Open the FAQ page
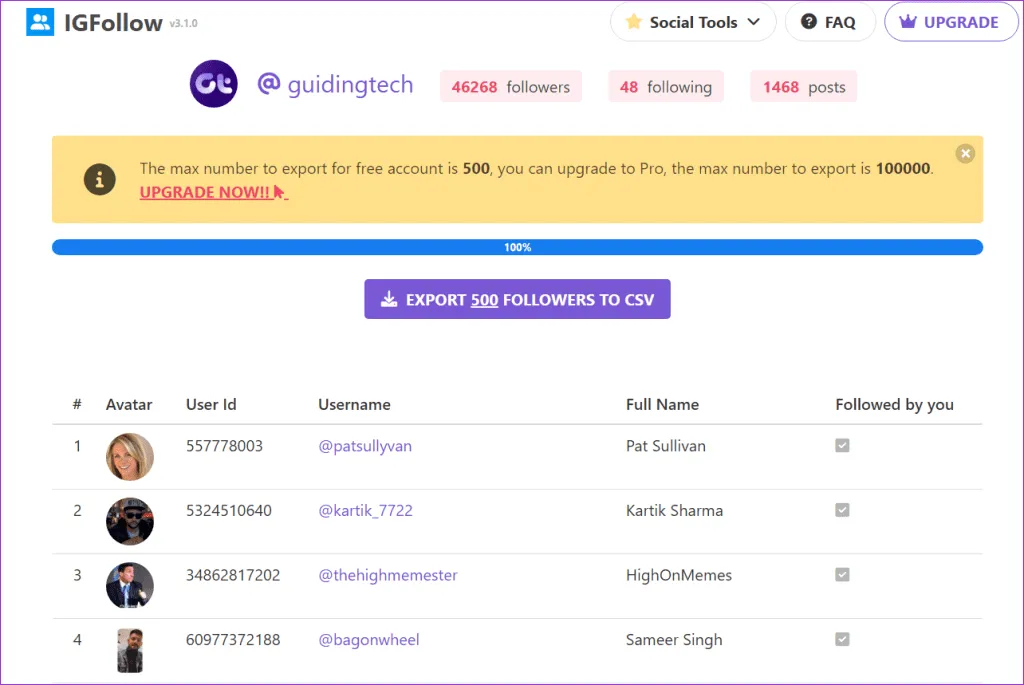The image size is (1024, 685). pos(829,22)
